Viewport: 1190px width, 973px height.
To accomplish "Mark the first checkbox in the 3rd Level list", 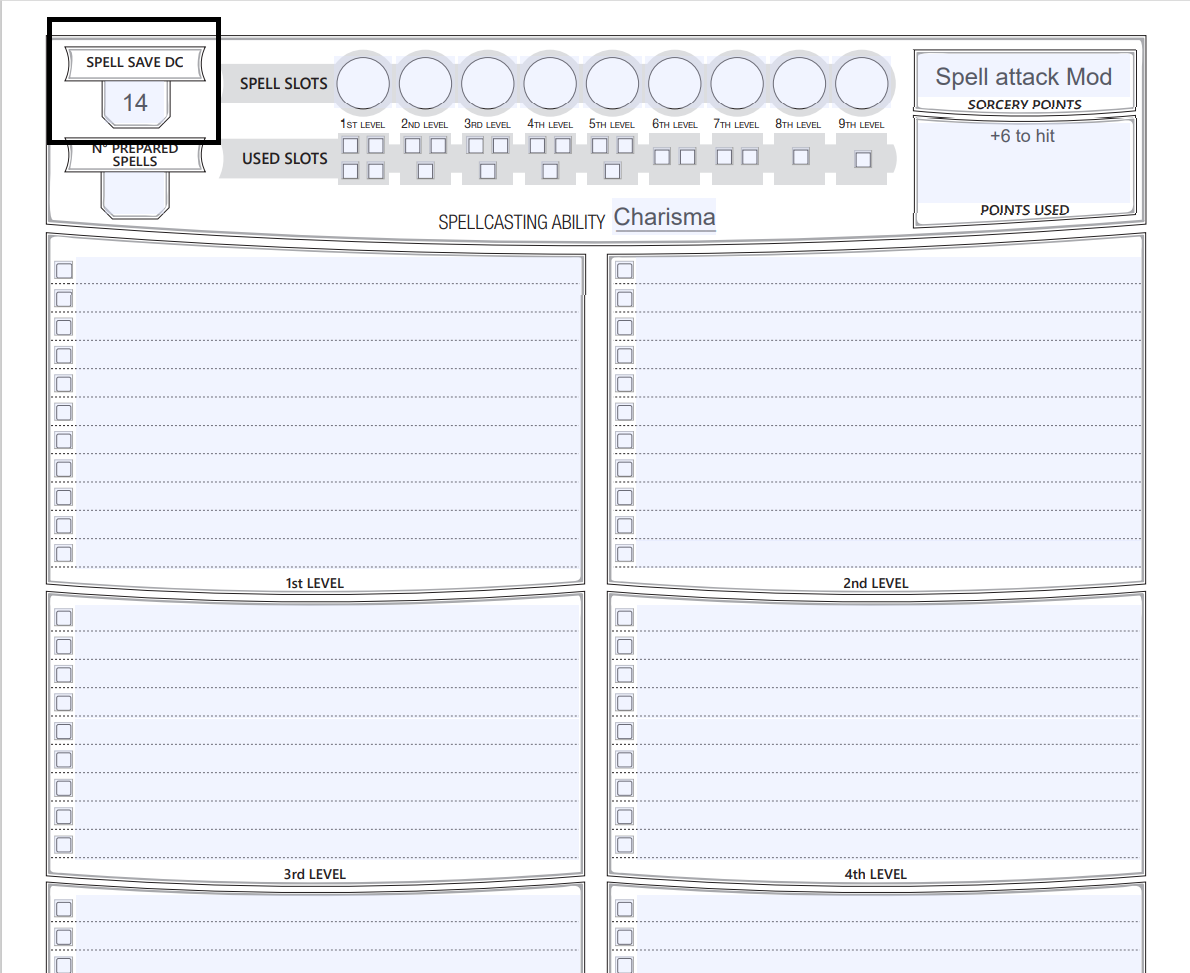I will [x=63, y=618].
